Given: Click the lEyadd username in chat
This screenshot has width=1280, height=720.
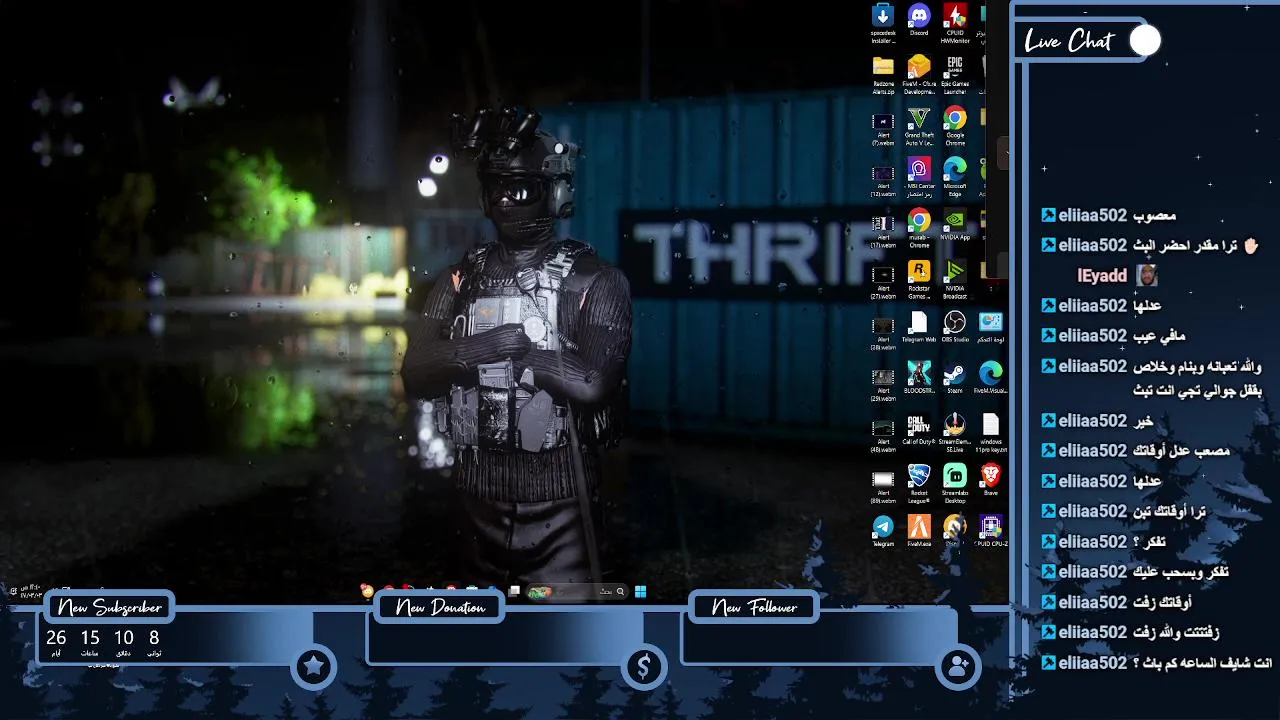Looking at the screenshot, I should pos(1102,275).
